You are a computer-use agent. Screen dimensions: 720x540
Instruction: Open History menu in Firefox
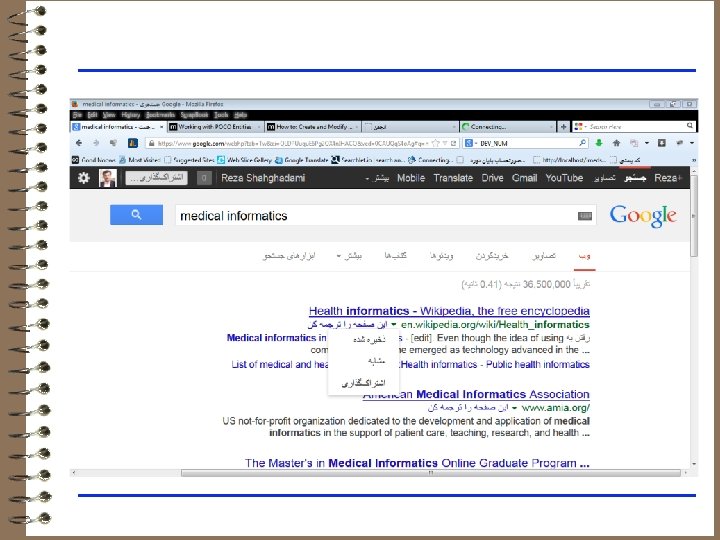coord(131,115)
